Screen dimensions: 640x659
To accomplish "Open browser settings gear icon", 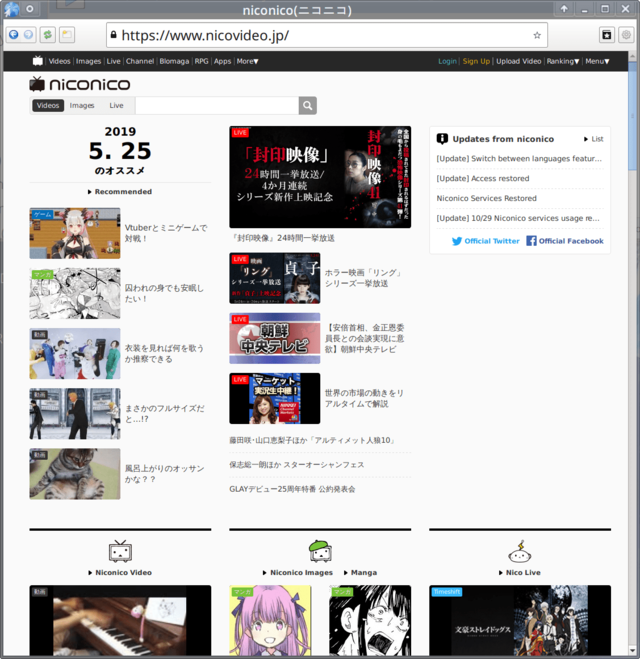I will [x=626, y=35].
